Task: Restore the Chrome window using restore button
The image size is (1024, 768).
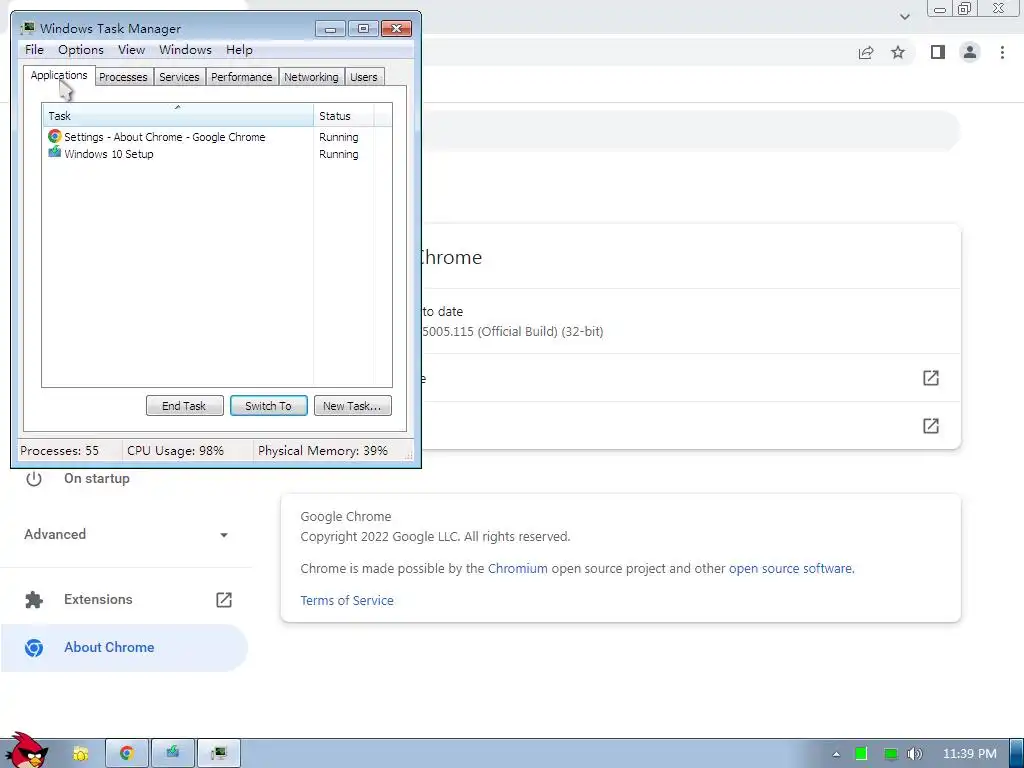Action: [x=965, y=8]
